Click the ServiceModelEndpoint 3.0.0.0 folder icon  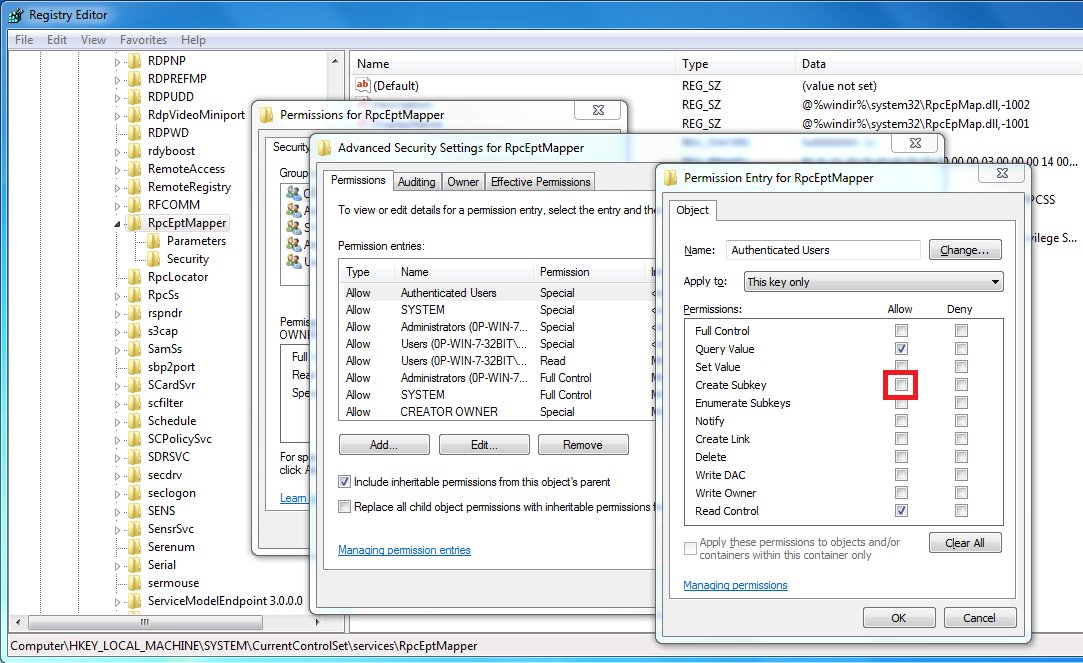[x=135, y=601]
